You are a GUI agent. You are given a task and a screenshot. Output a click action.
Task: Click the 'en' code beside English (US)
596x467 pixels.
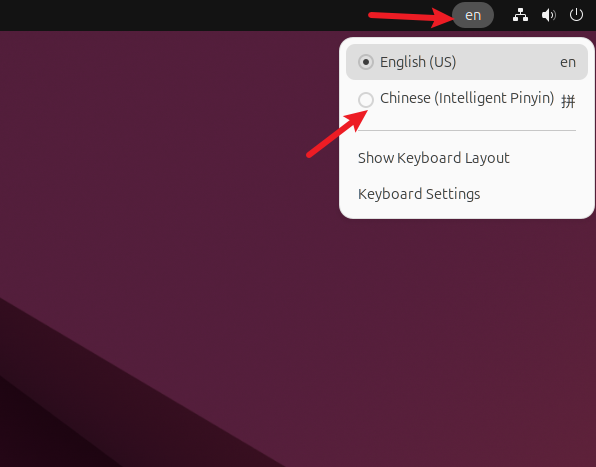568,62
